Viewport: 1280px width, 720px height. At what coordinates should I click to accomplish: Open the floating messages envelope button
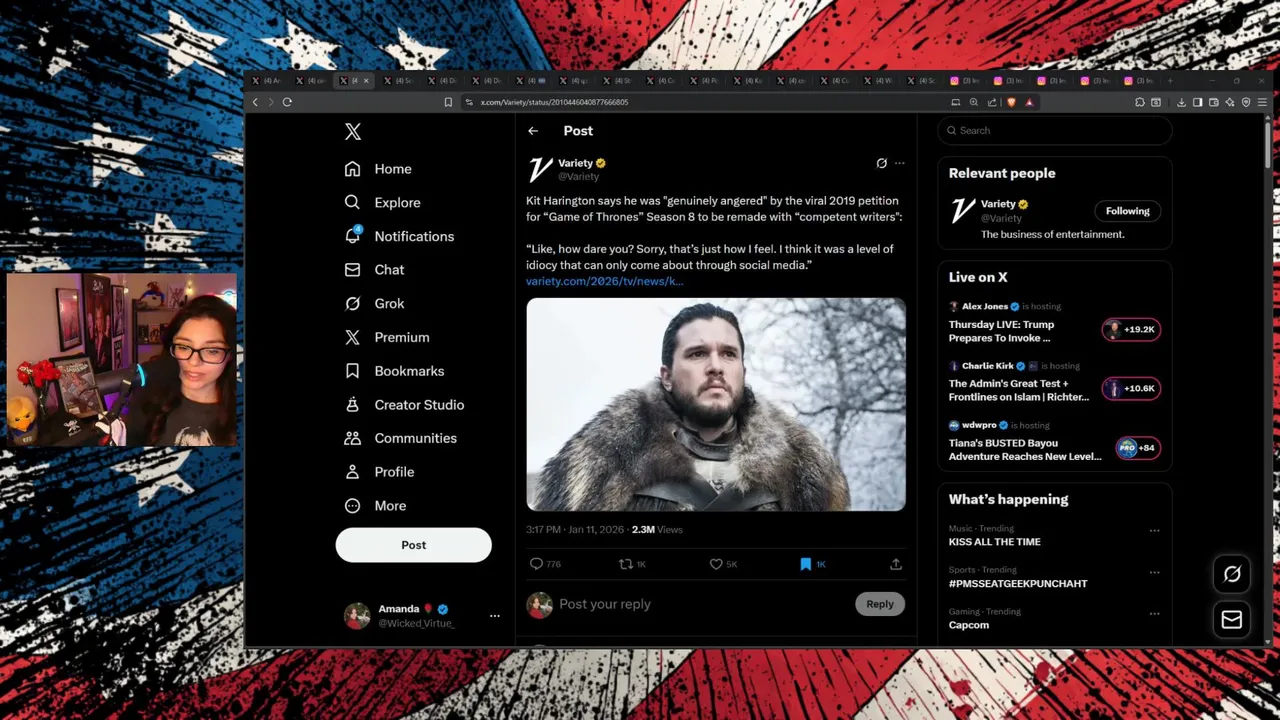pyautogui.click(x=1232, y=620)
